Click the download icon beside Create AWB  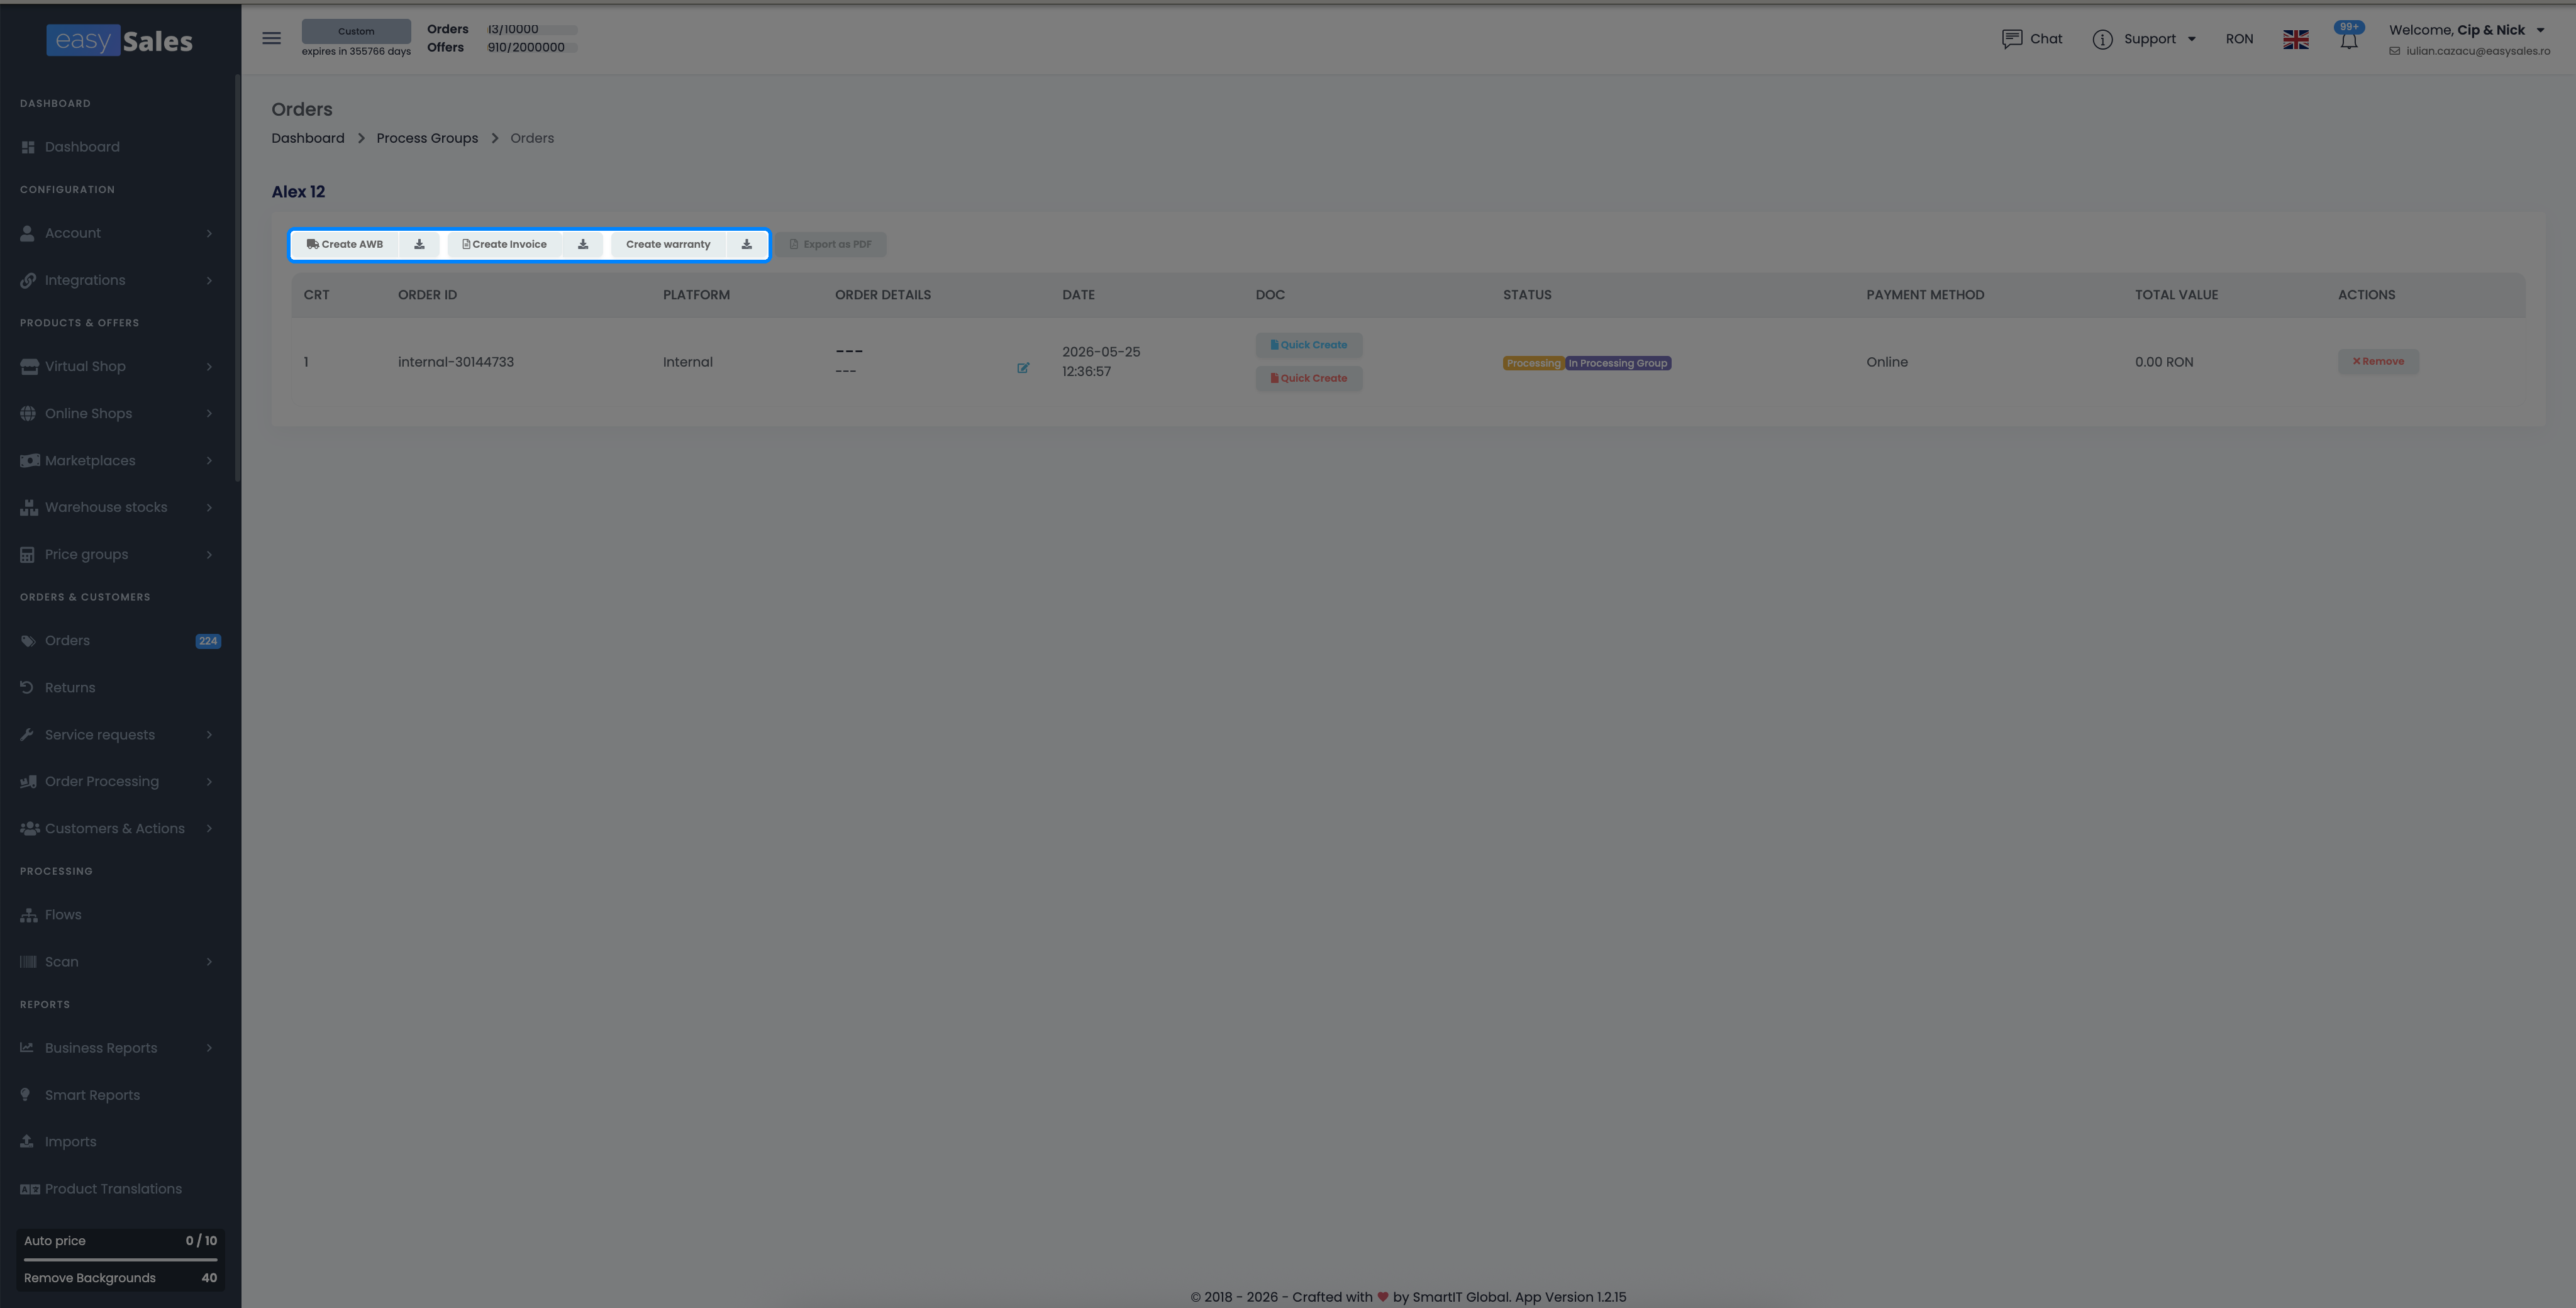(x=420, y=244)
